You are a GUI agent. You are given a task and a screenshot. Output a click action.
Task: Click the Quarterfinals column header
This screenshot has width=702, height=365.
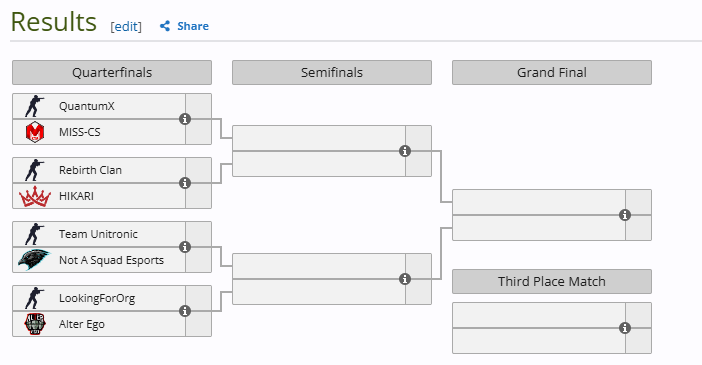112,73
